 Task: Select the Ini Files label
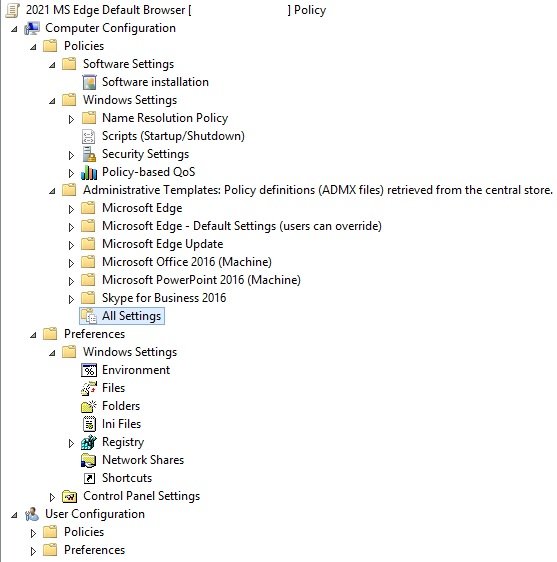(x=122, y=424)
